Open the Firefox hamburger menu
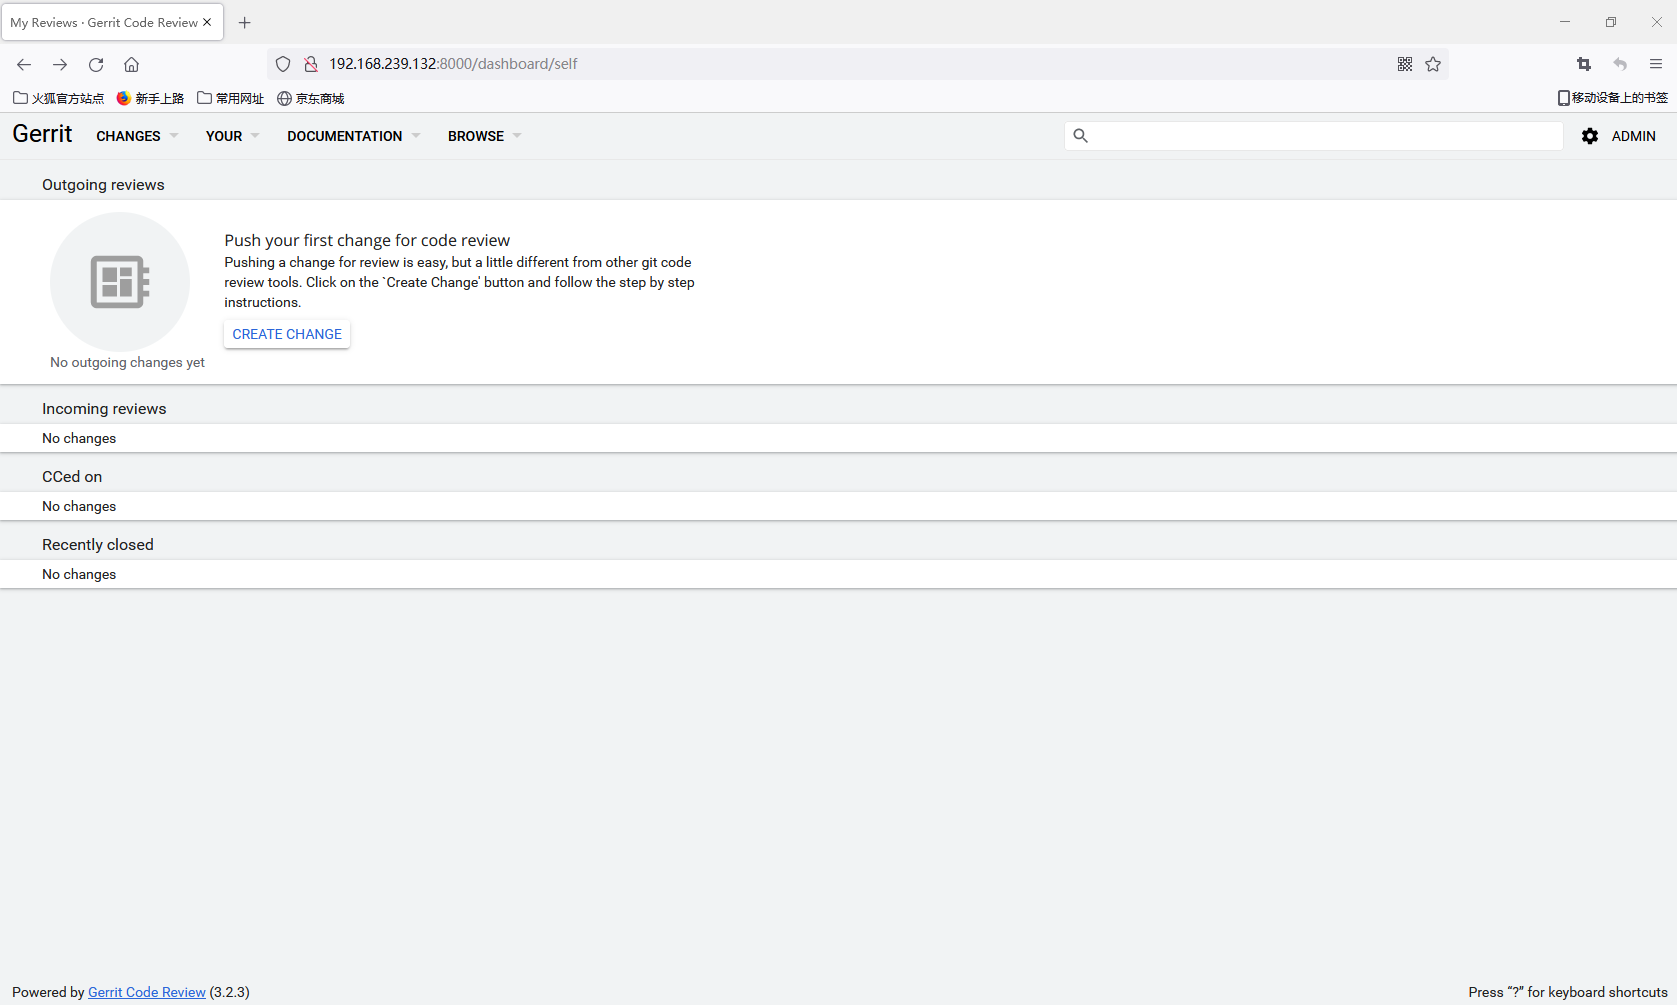The image size is (1677, 1005). pyautogui.click(x=1656, y=64)
